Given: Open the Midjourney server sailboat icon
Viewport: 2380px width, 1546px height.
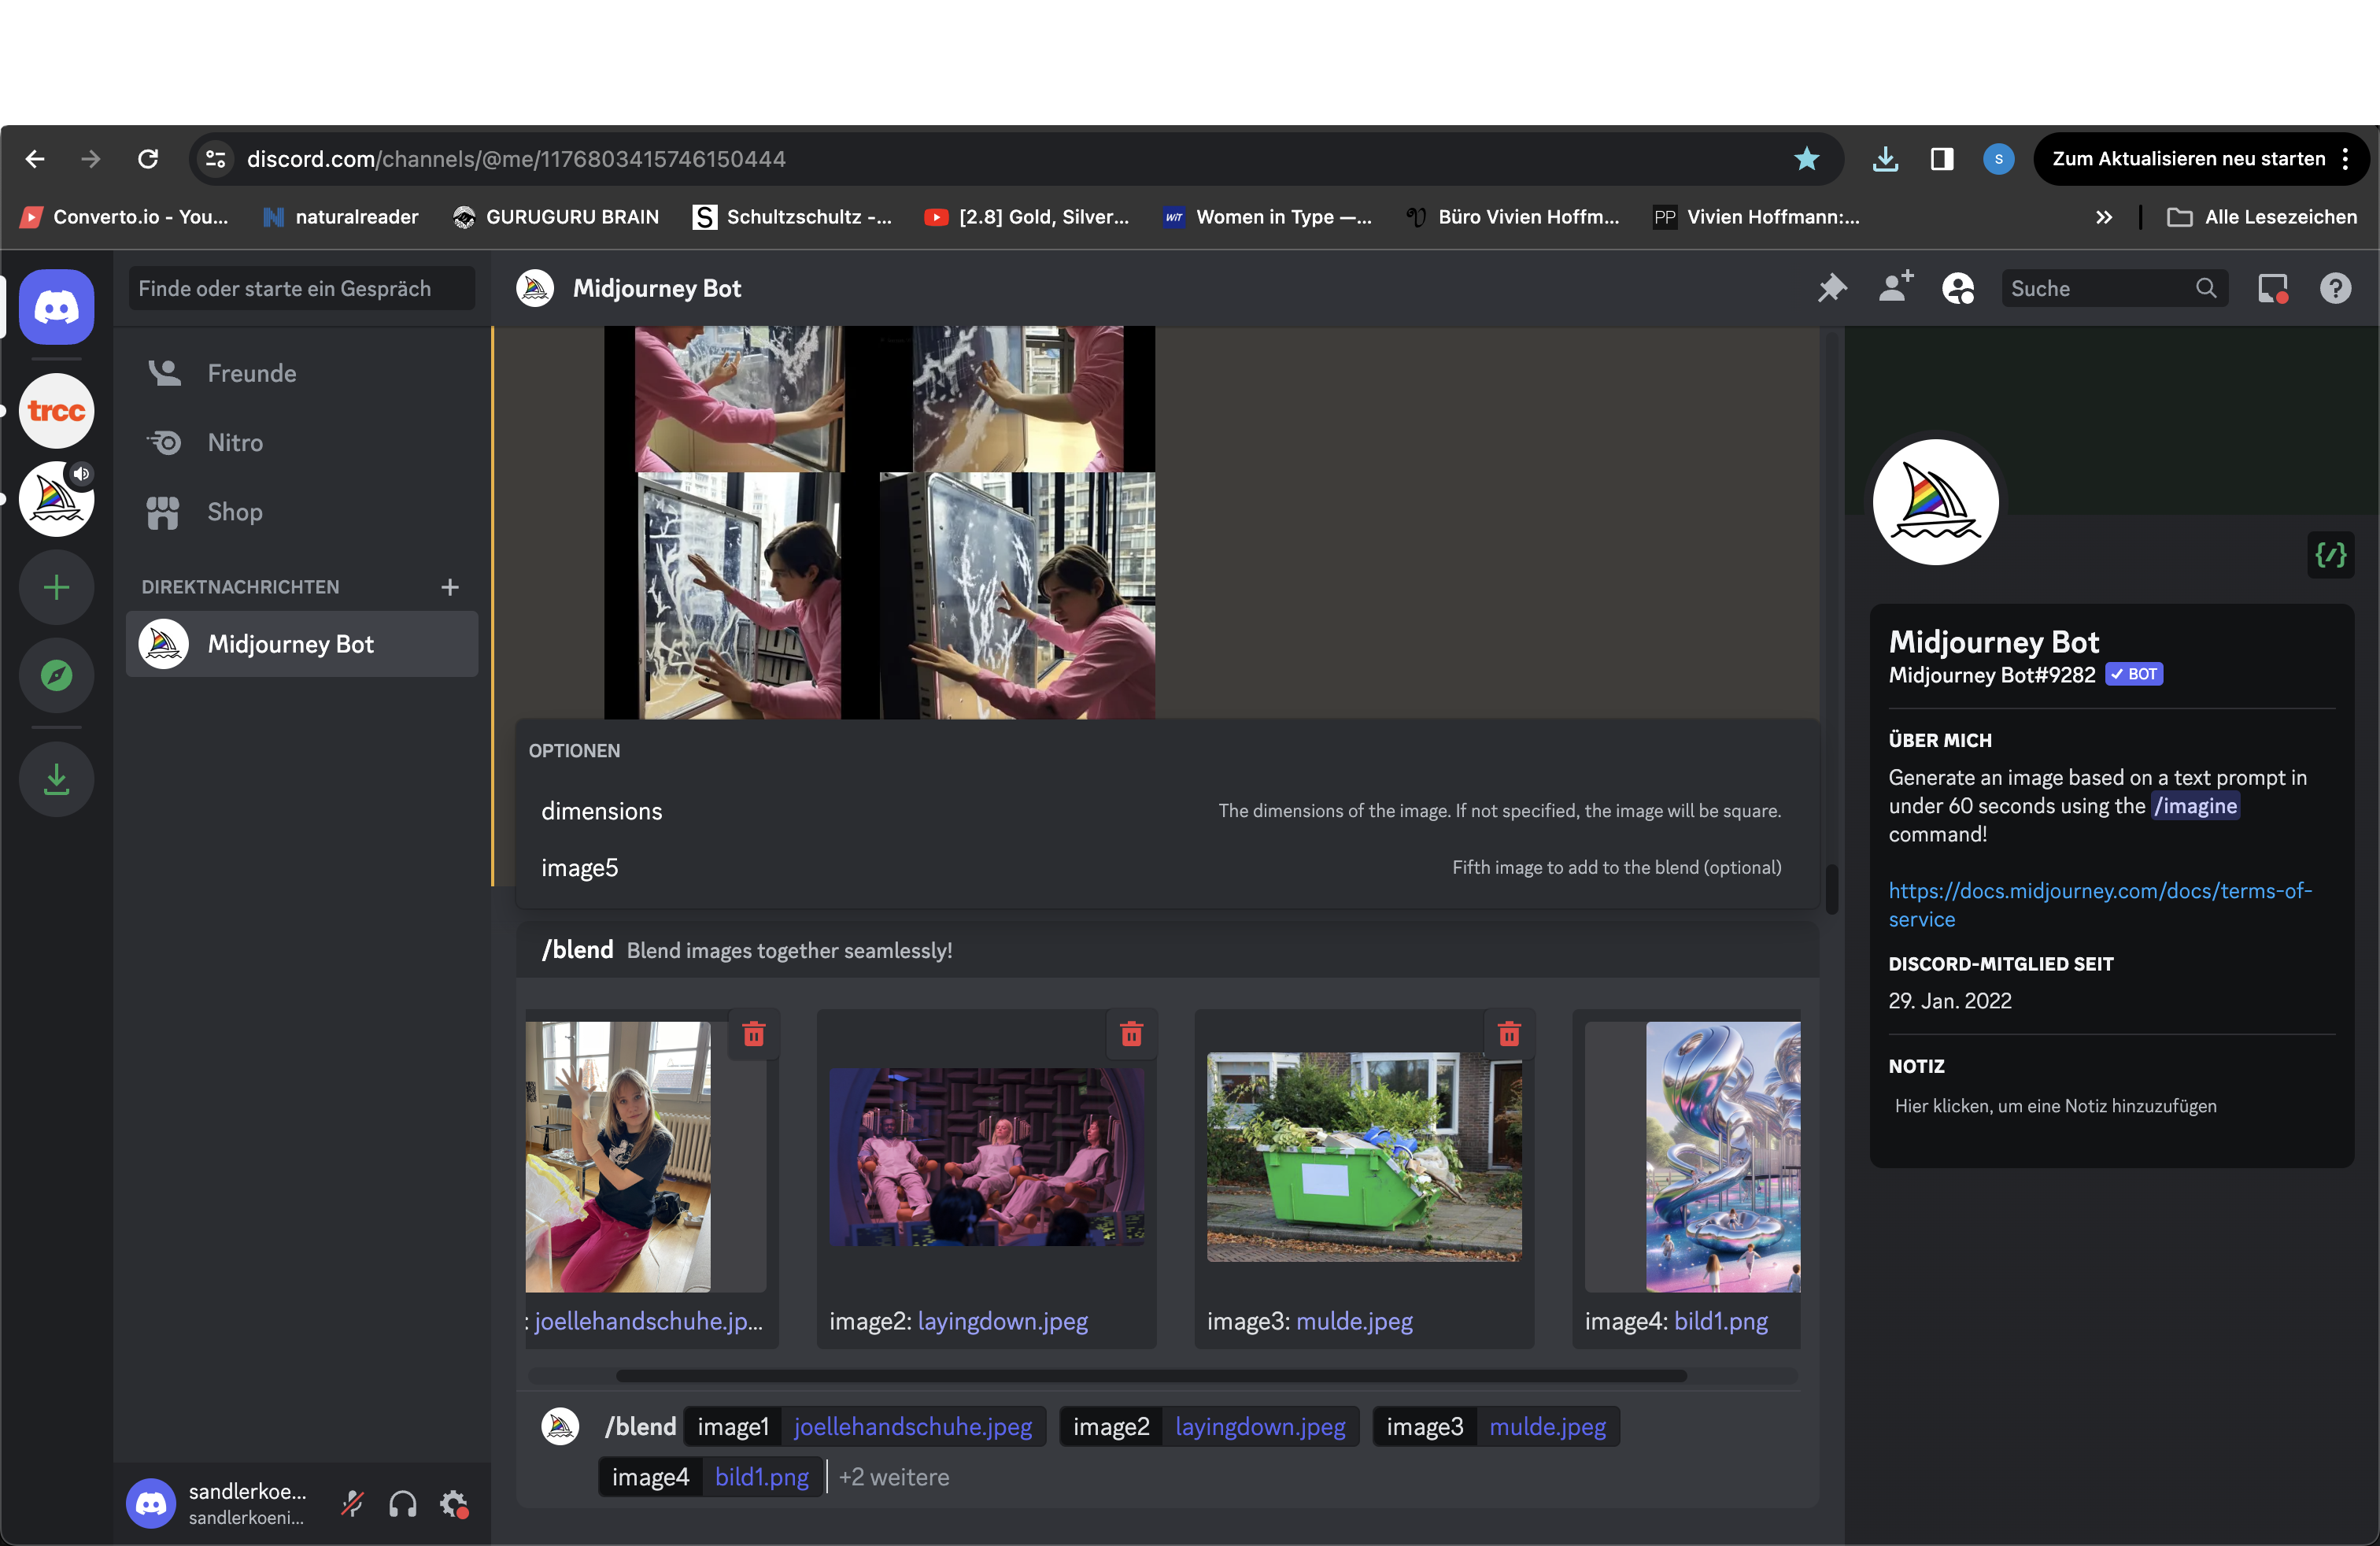Looking at the screenshot, I should click(x=57, y=498).
